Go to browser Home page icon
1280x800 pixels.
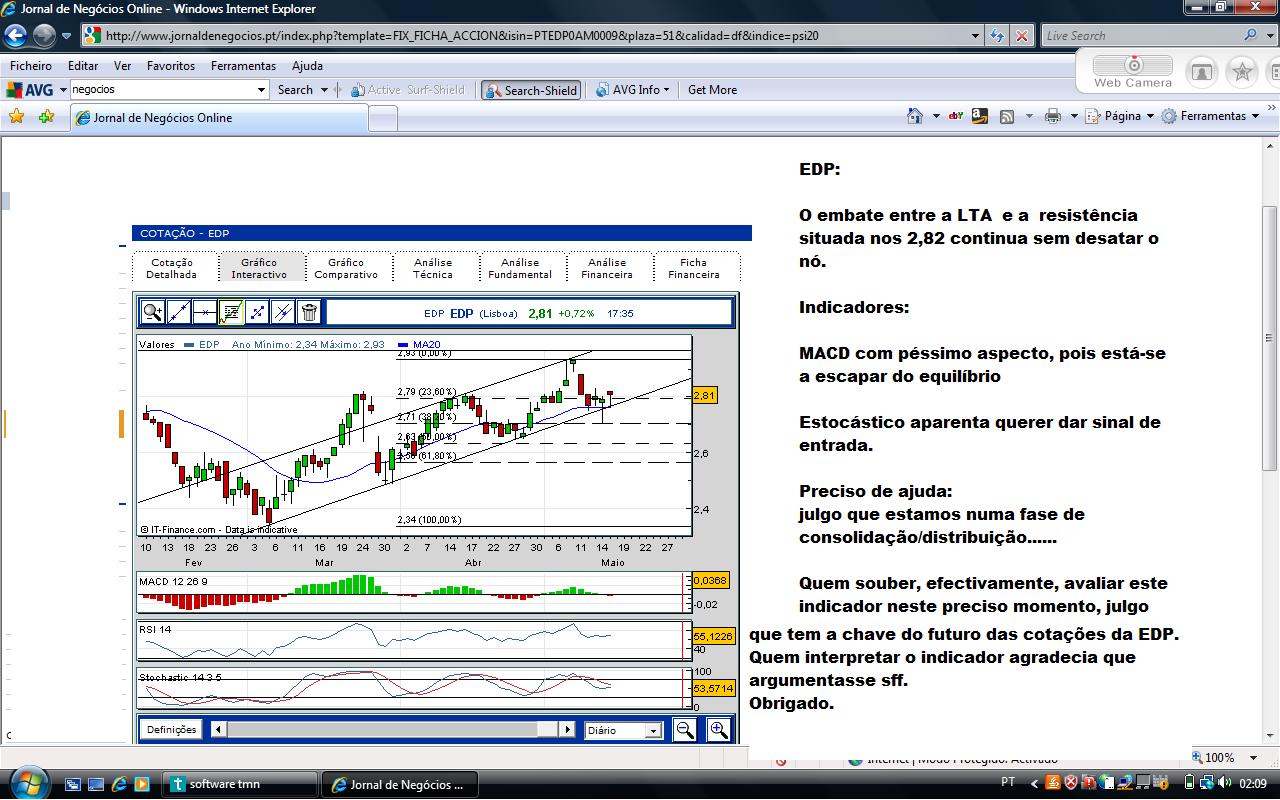(x=915, y=116)
